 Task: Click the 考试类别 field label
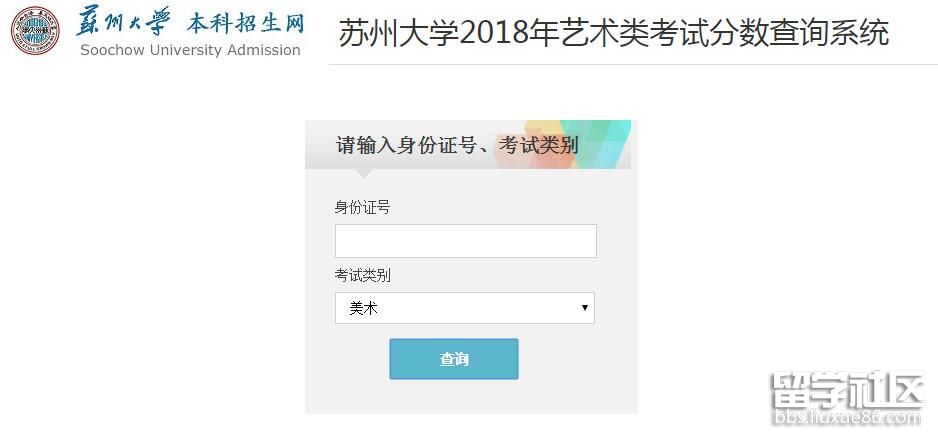click(x=362, y=275)
